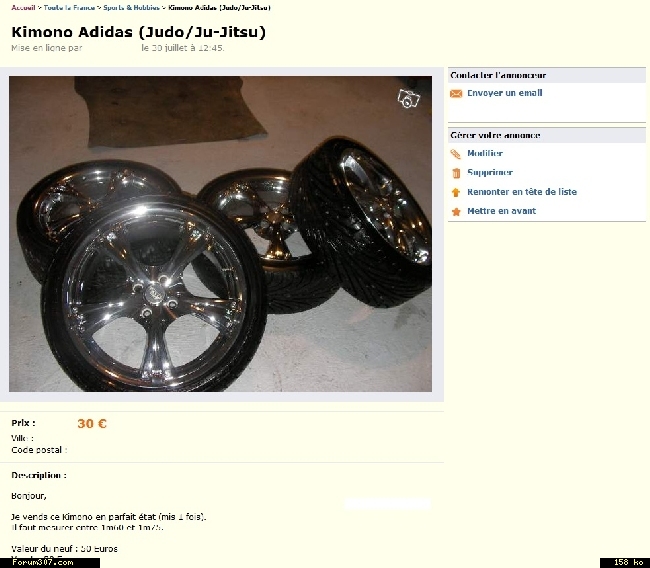Viewport: 650px width, 568px height.
Task: Click the orange up-arrow Remonter icon
Action: pyautogui.click(x=456, y=192)
